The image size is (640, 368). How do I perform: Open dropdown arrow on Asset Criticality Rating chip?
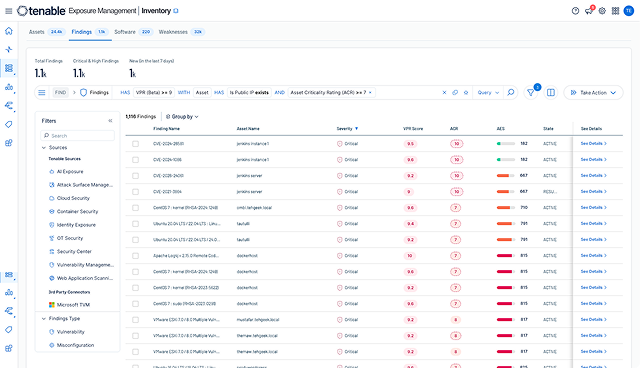coord(370,93)
